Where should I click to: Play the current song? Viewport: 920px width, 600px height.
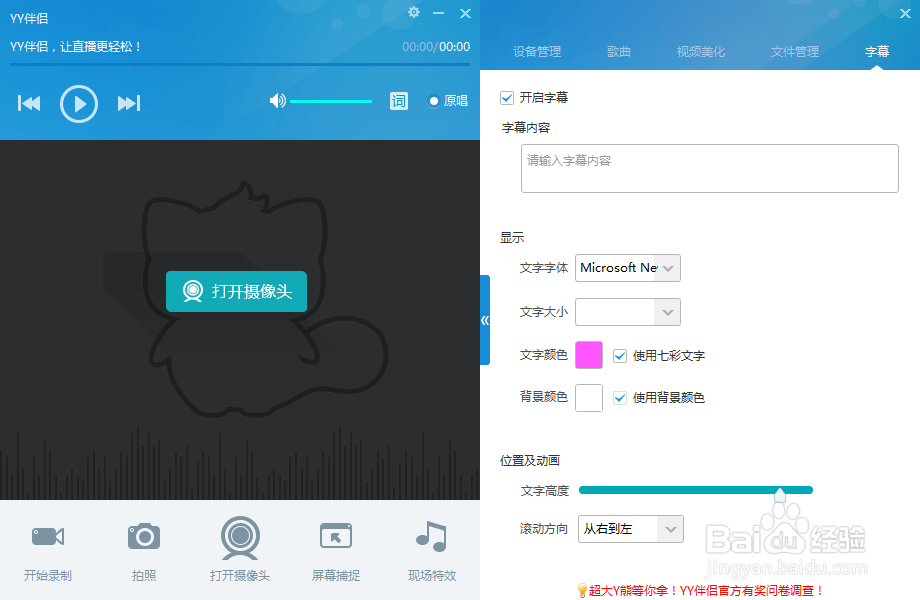pos(79,104)
